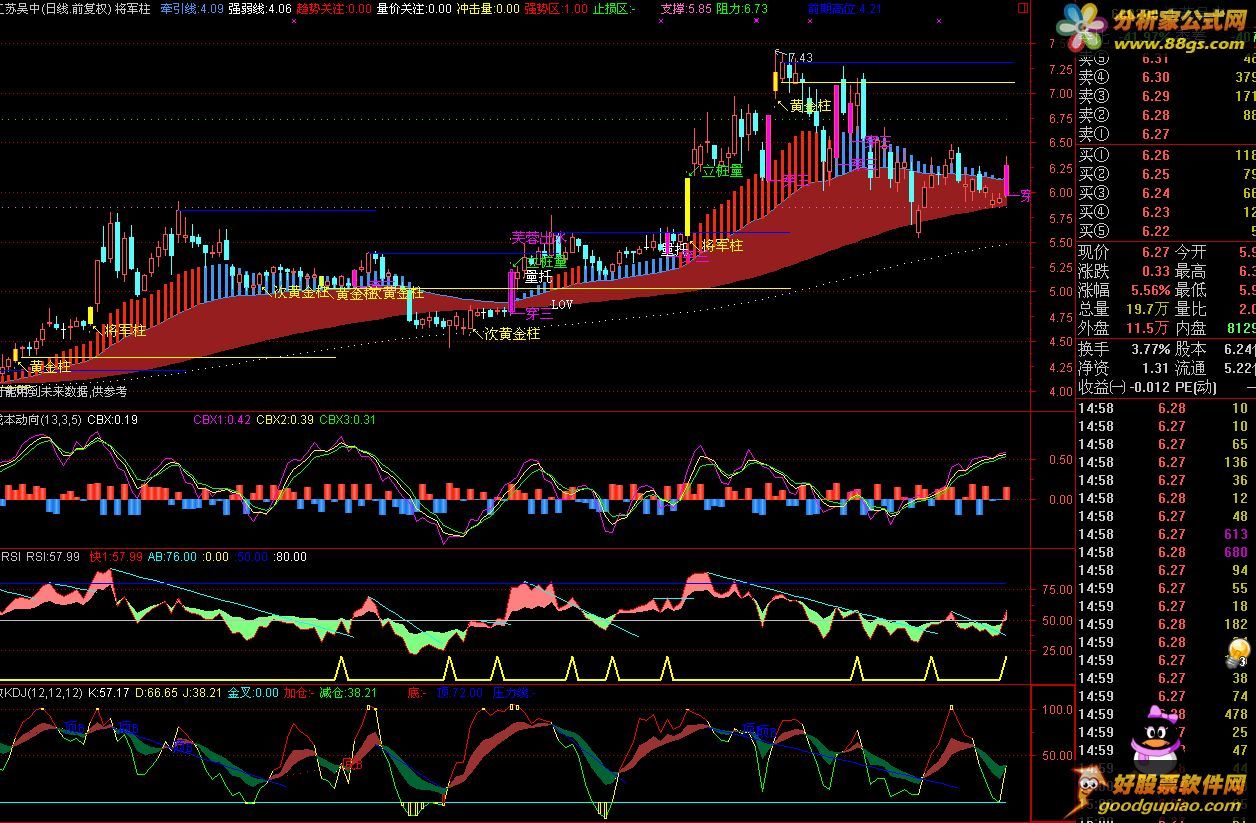1256x823 pixels.
Task: Click the 量价关注:0.00 header label
Action: 414,8
